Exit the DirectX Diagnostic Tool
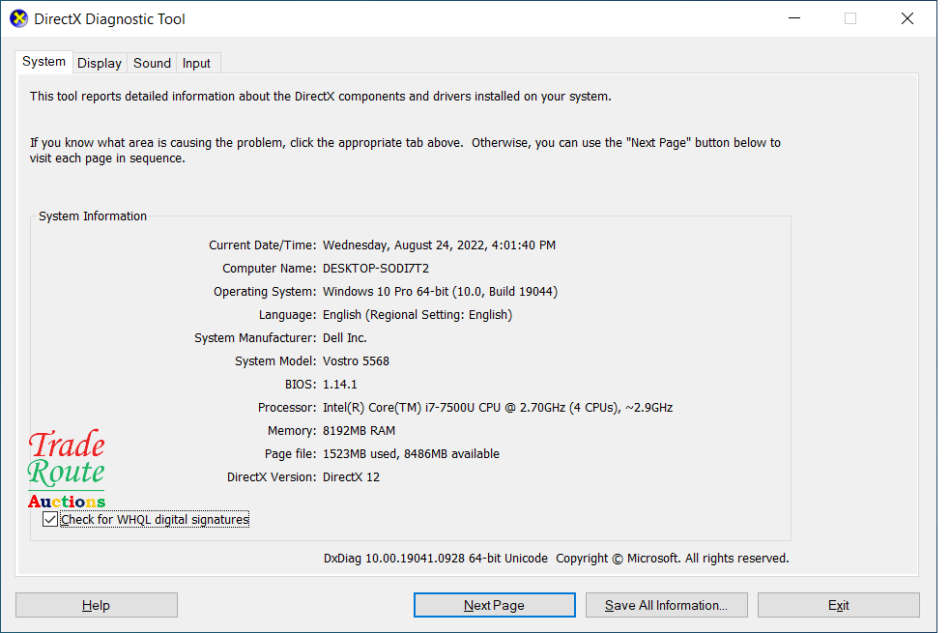The image size is (950, 633). pos(838,604)
